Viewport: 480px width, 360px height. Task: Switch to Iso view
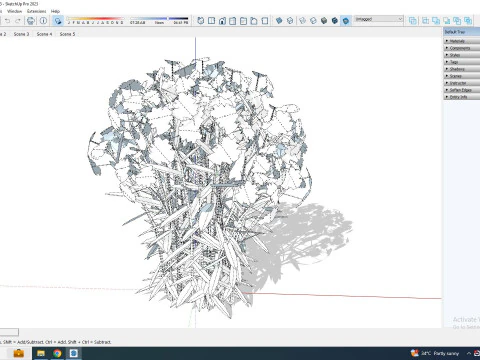click(200, 21)
